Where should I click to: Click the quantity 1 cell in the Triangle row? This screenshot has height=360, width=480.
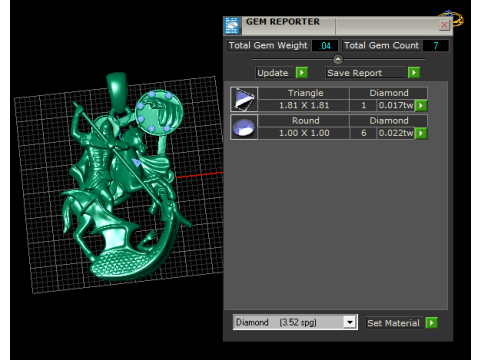pyautogui.click(x=363, y=105)
